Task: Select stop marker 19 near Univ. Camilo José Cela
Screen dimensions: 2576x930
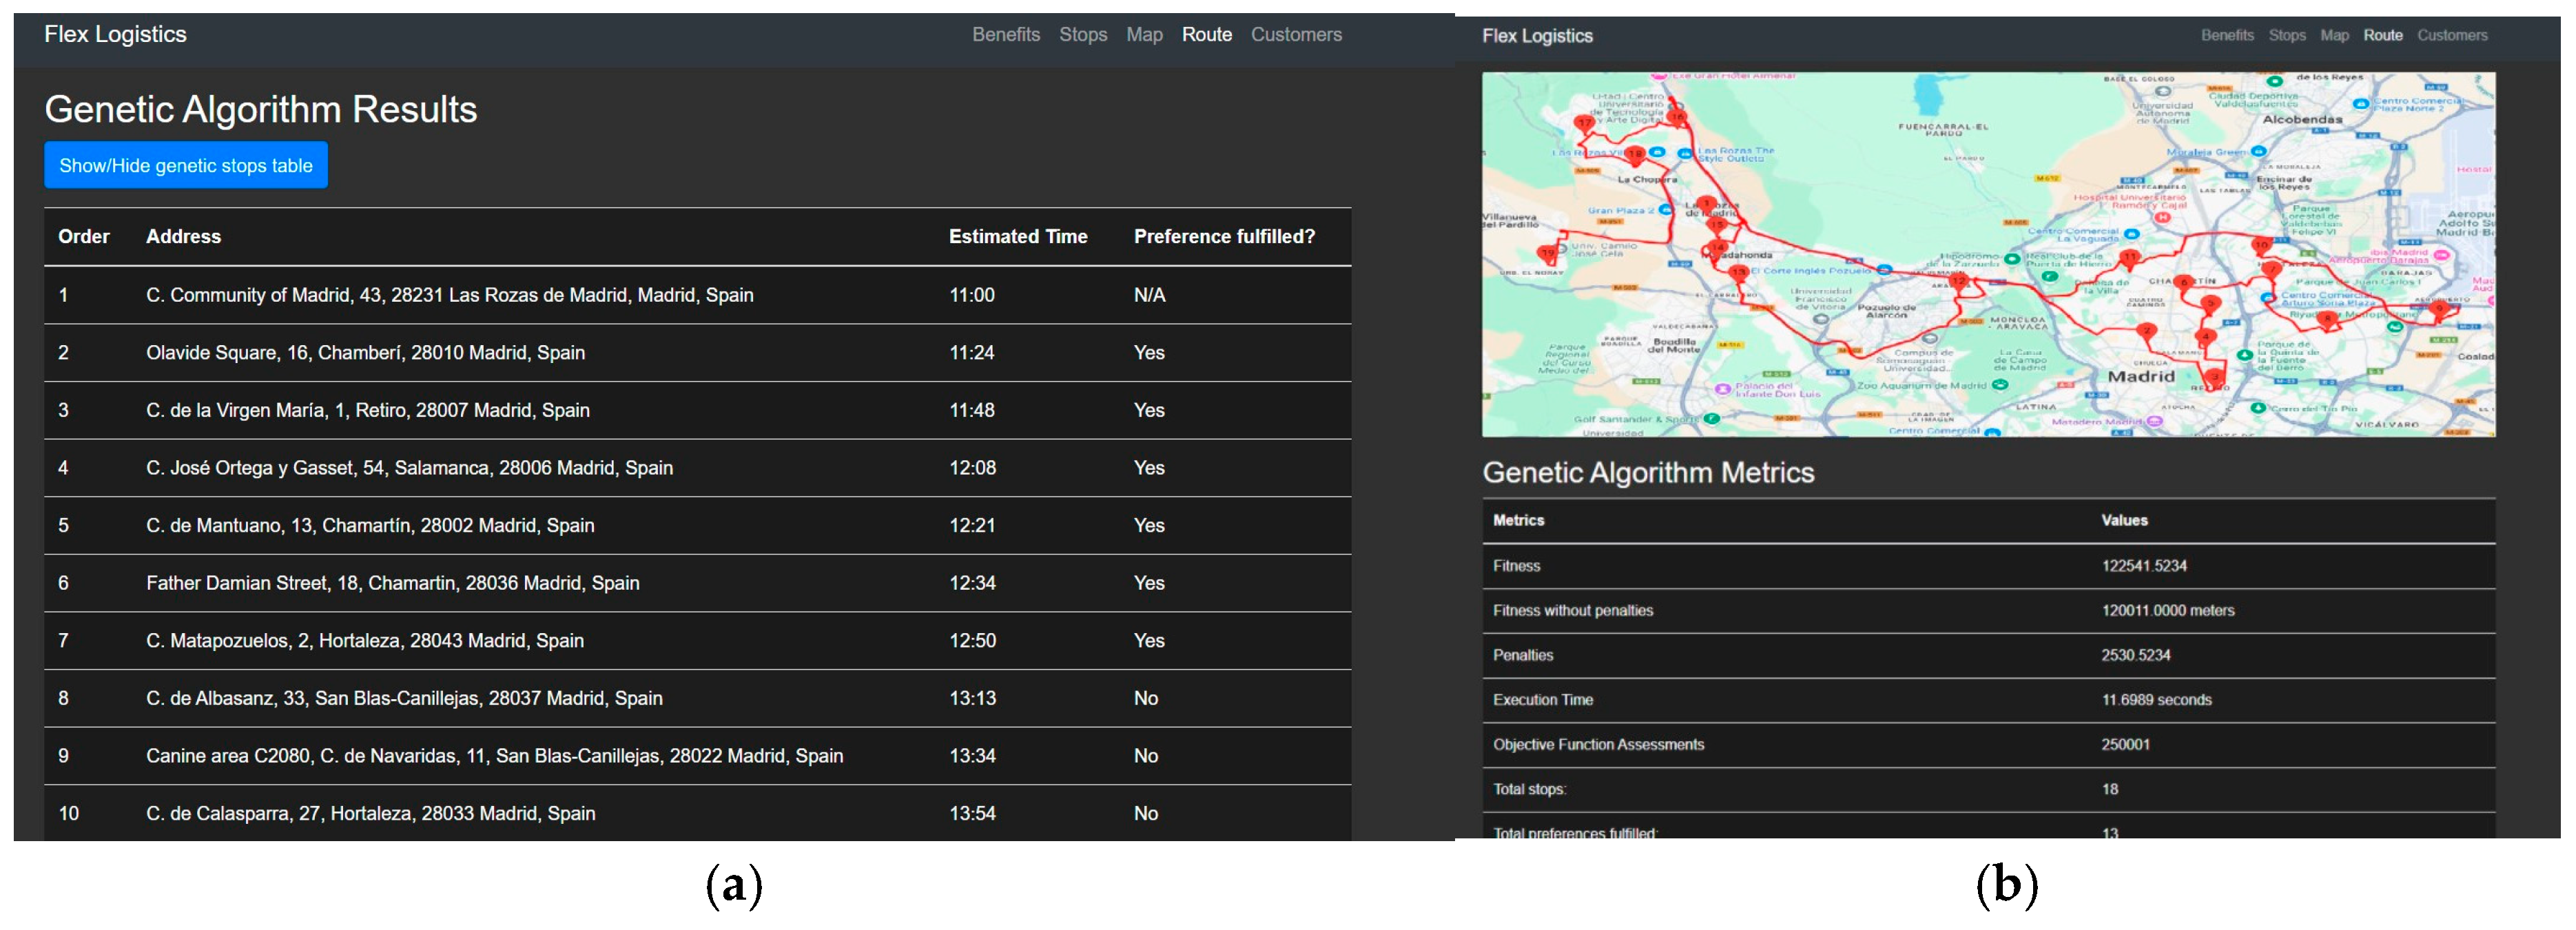Action: (1548, 254)
